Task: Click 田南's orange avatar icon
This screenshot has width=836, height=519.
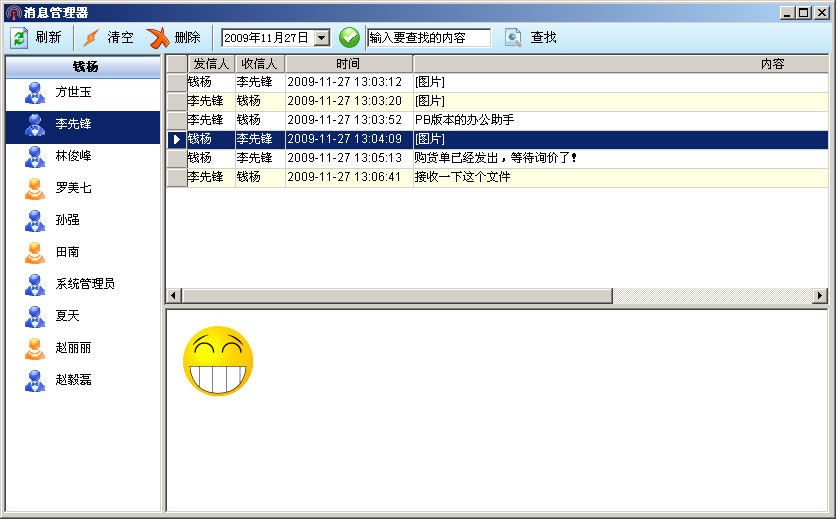Action: (x=35, y=252)
